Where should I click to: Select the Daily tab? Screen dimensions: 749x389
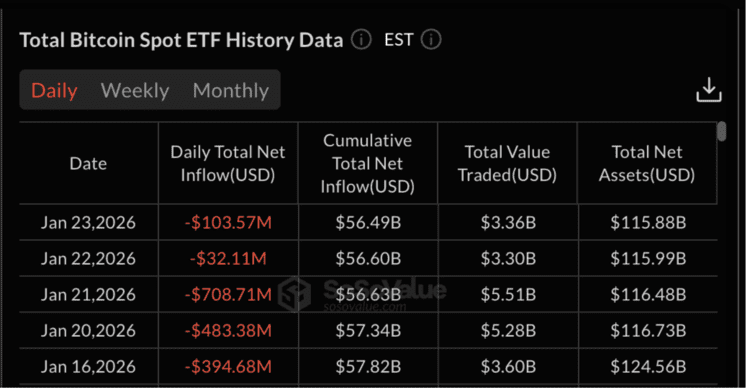pos(54,90)
